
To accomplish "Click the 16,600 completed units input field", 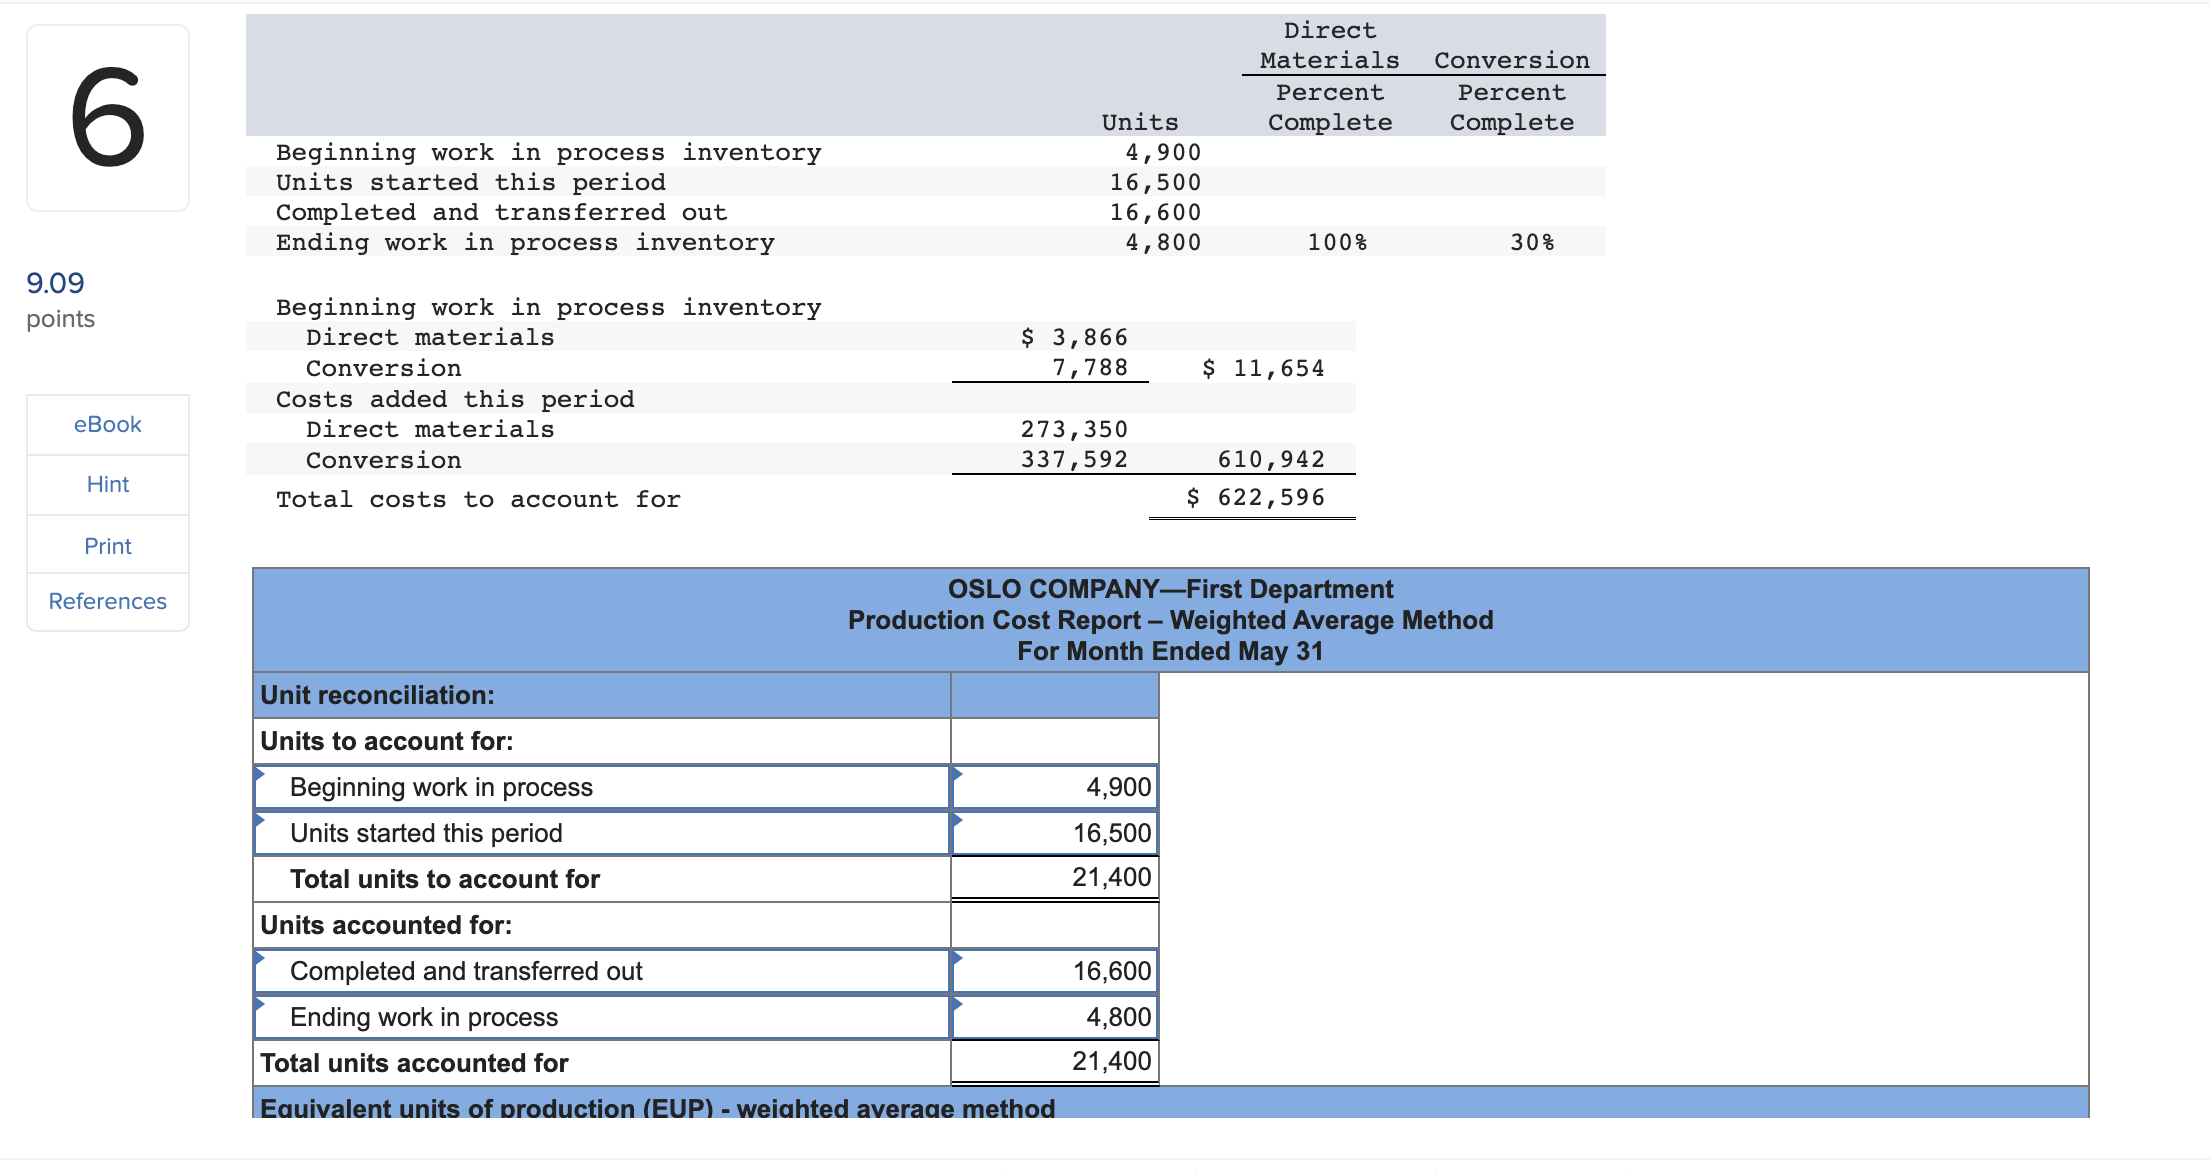I will tap(1055, 971).
